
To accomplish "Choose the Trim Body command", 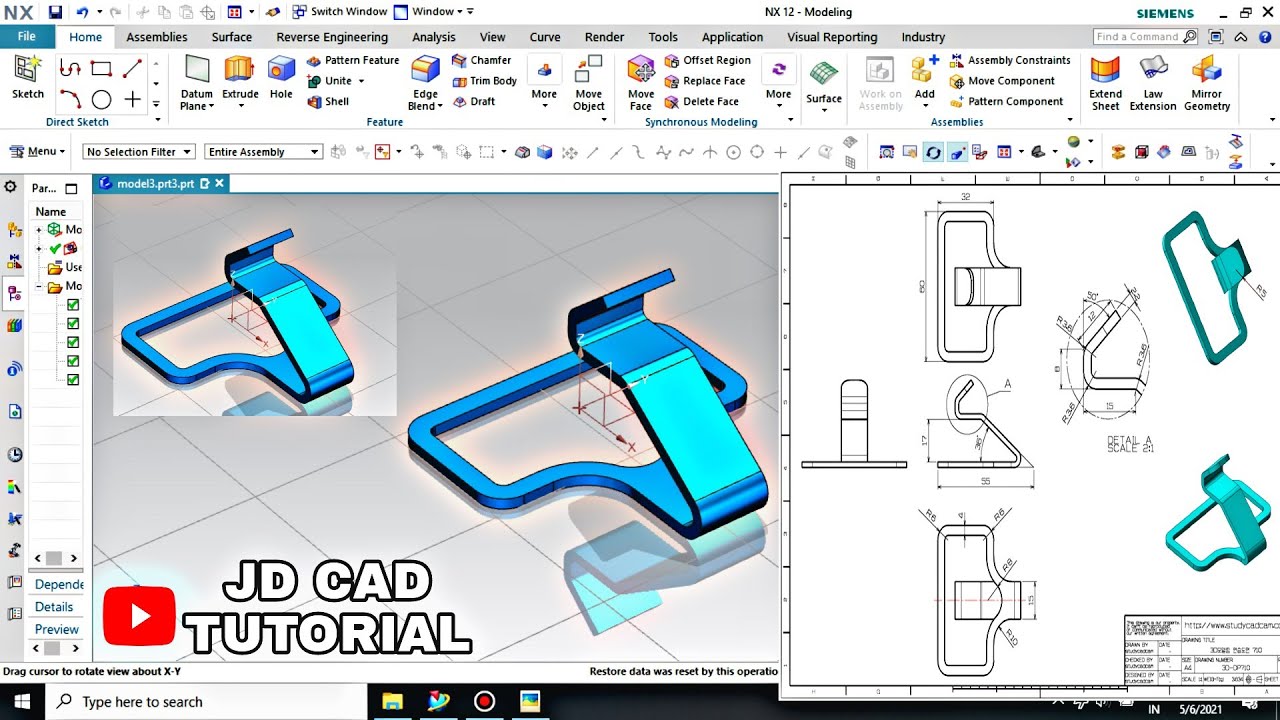I will click(484, 81).
